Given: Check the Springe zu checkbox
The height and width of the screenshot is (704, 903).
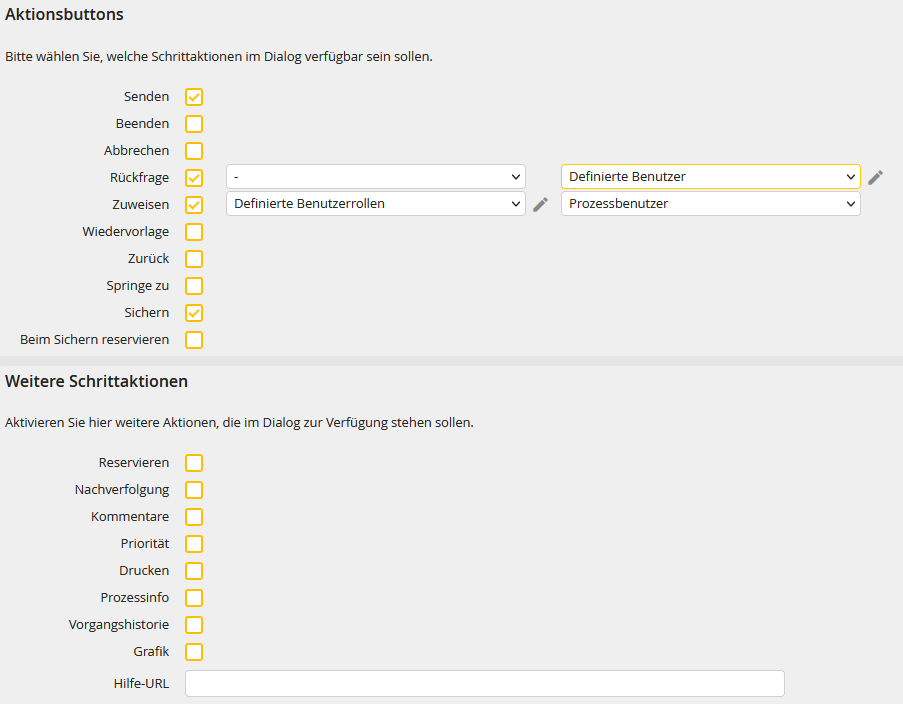Looking at the screenshot, I should 194,286.
